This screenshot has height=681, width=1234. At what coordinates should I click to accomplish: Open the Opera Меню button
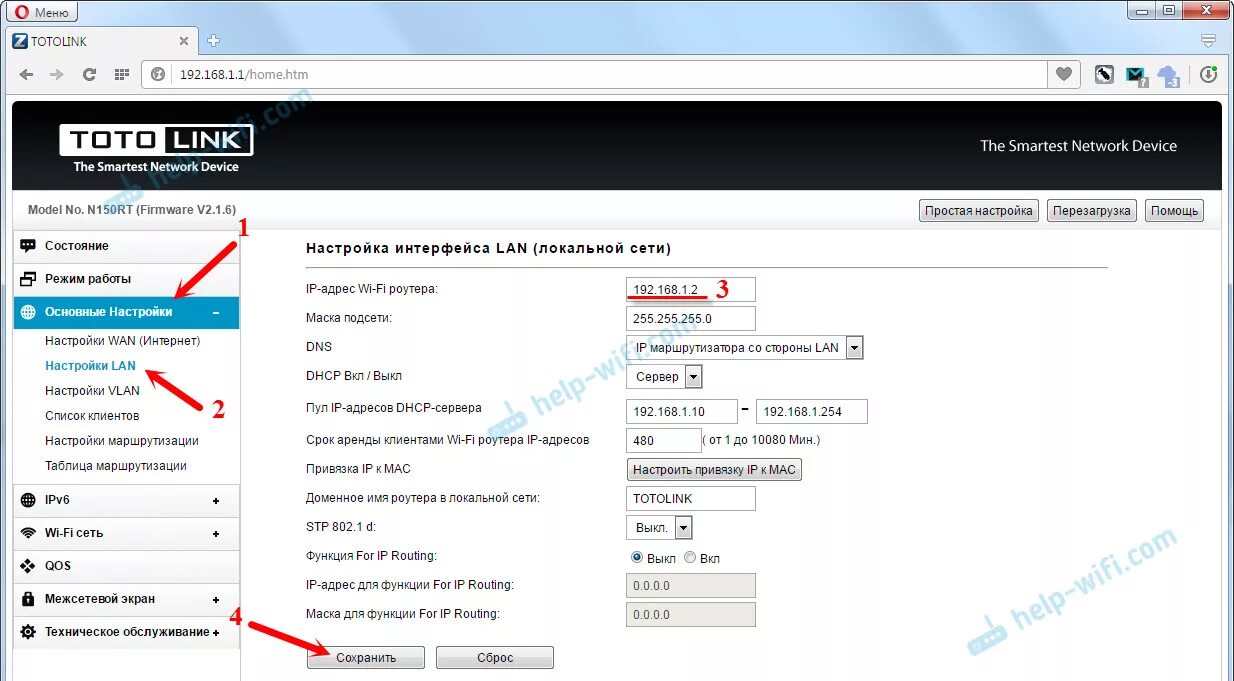point(44,12)
